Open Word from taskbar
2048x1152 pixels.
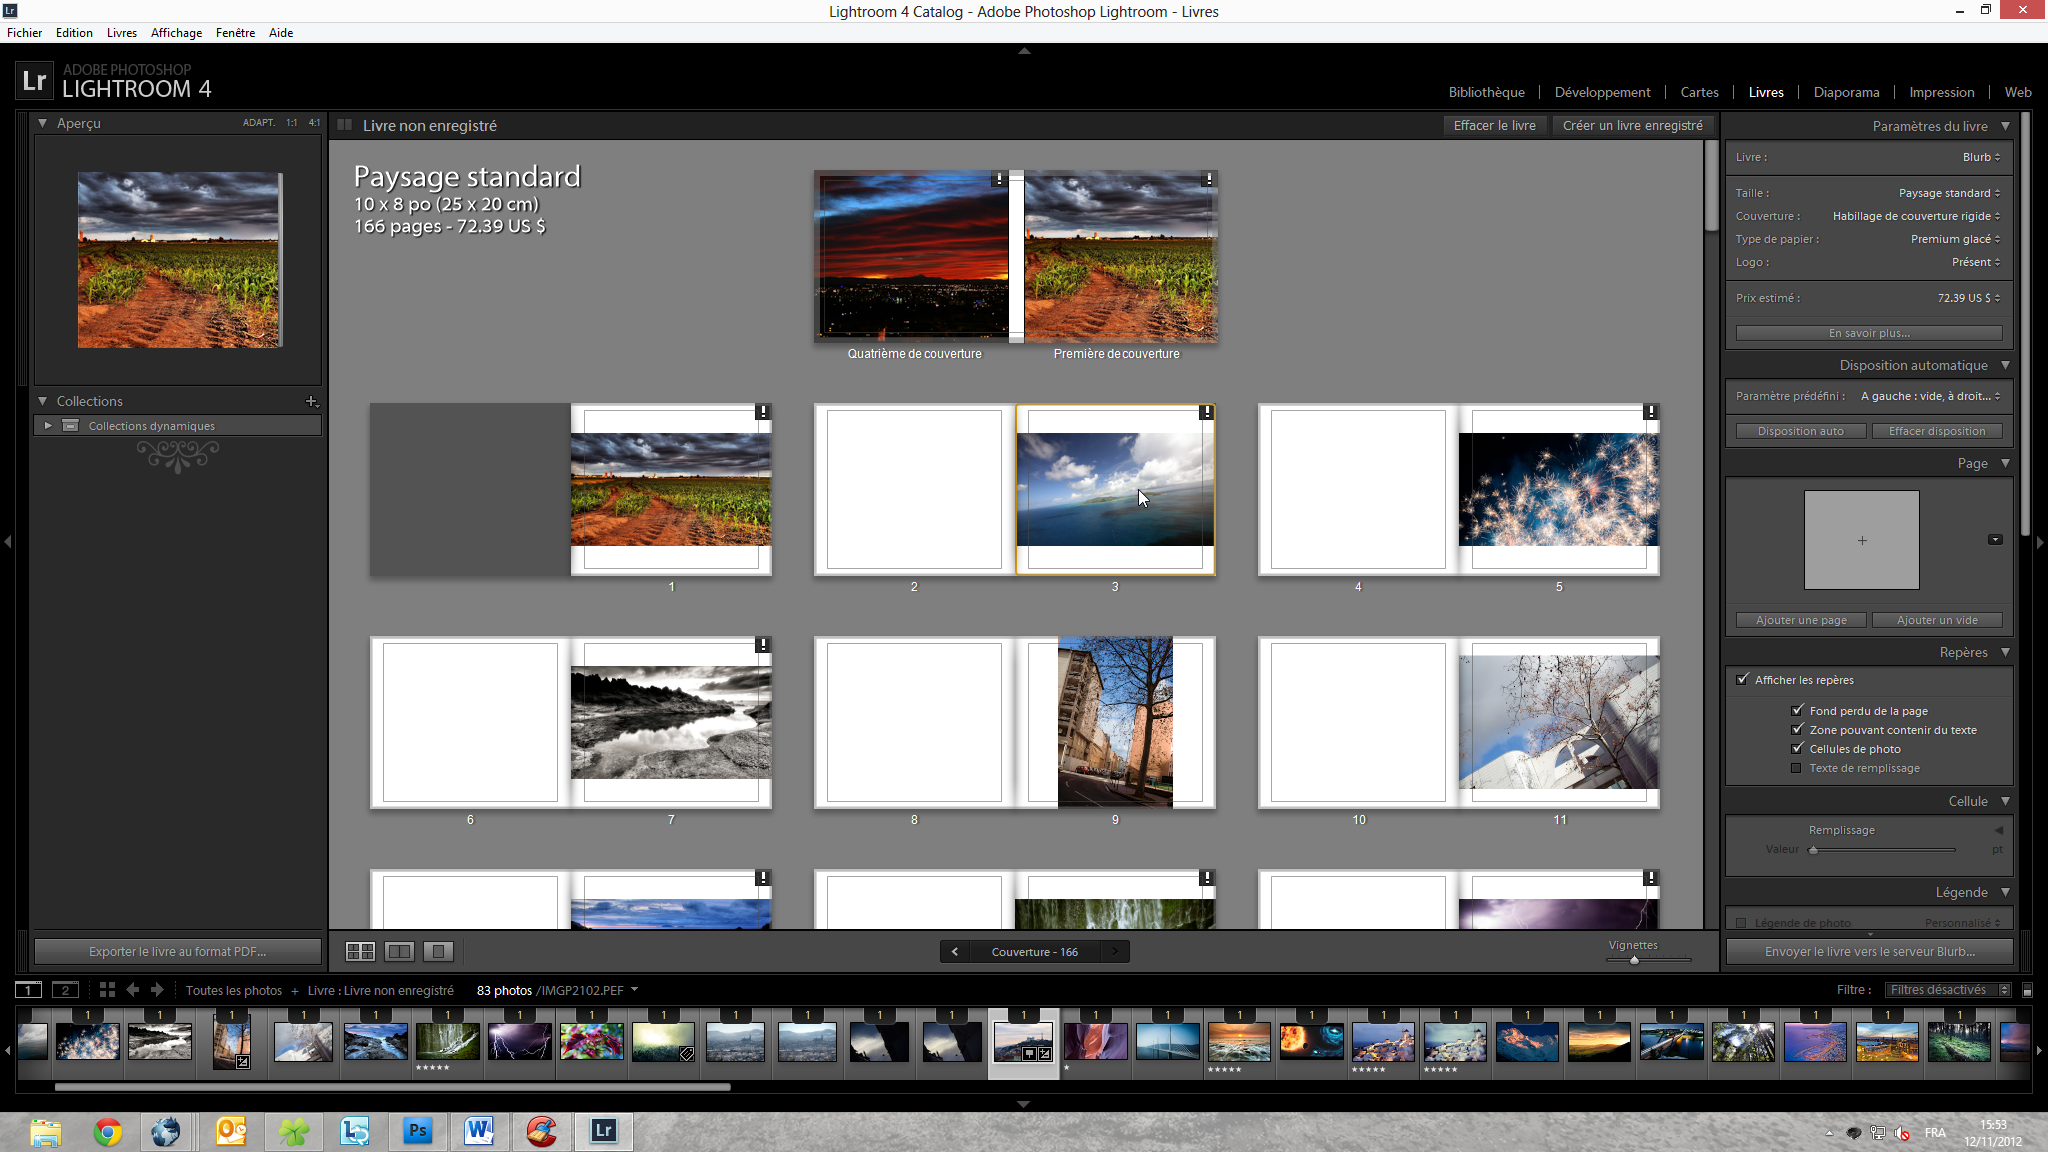click(x=479, y=1131)
